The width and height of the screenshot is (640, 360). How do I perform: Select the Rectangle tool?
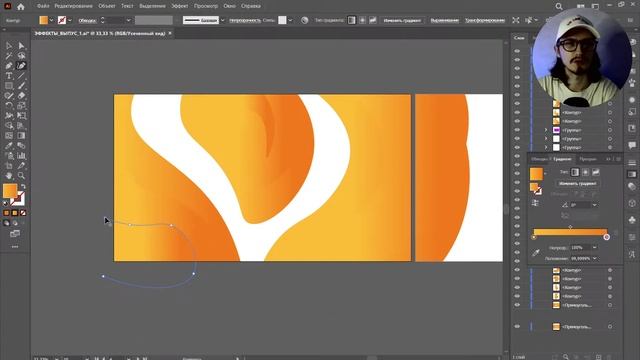click(x=9, y=86)
